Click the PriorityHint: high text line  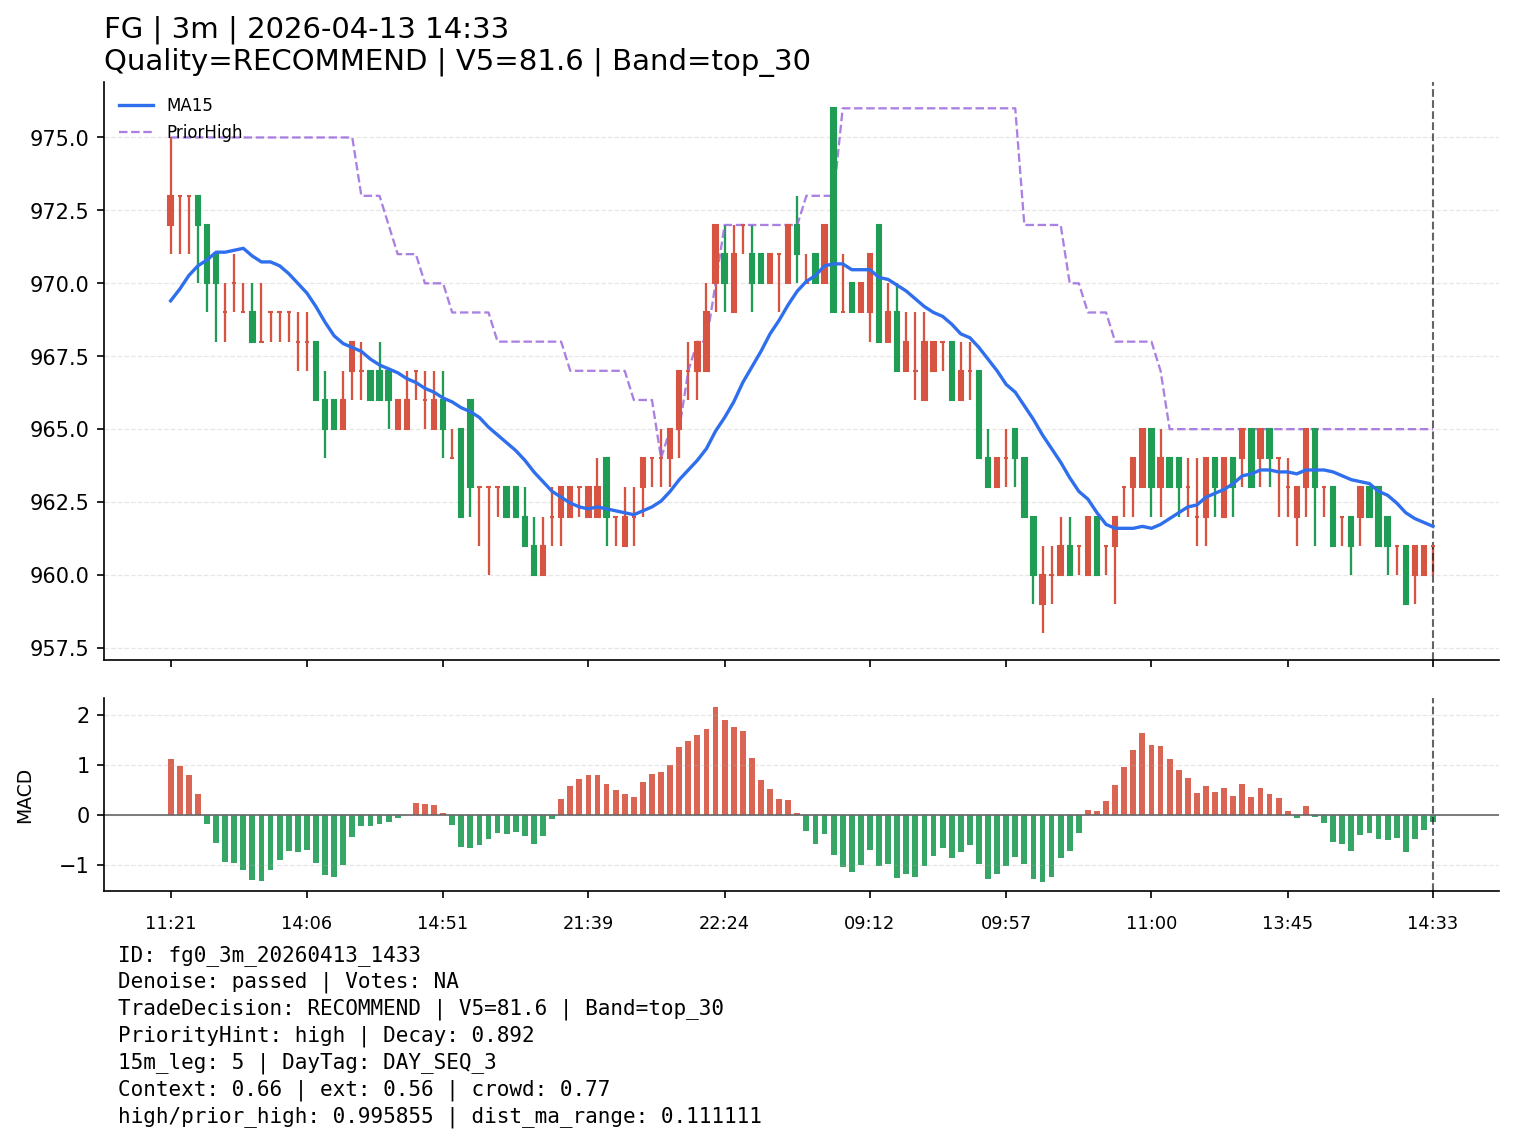pyautogui.click(x=326, y=1035)
